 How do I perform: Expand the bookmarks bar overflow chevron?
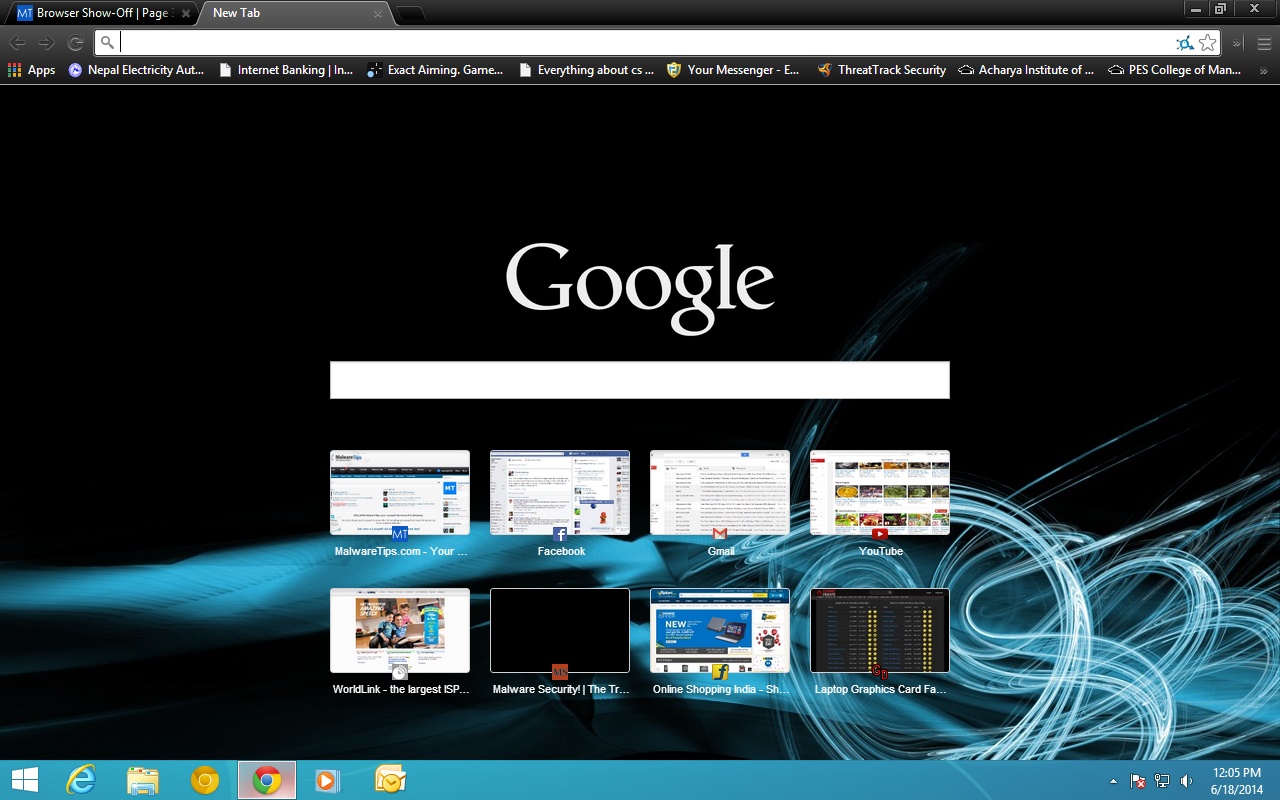[x=1264, y=70]
